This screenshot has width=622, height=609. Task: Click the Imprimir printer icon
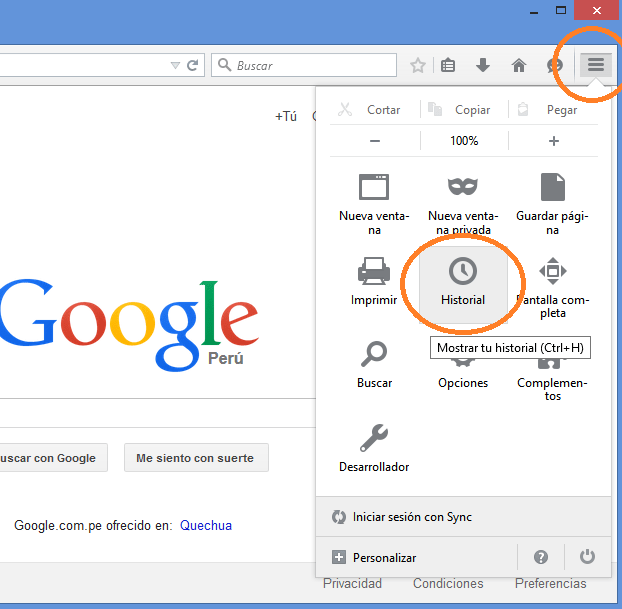click(374, 271)
